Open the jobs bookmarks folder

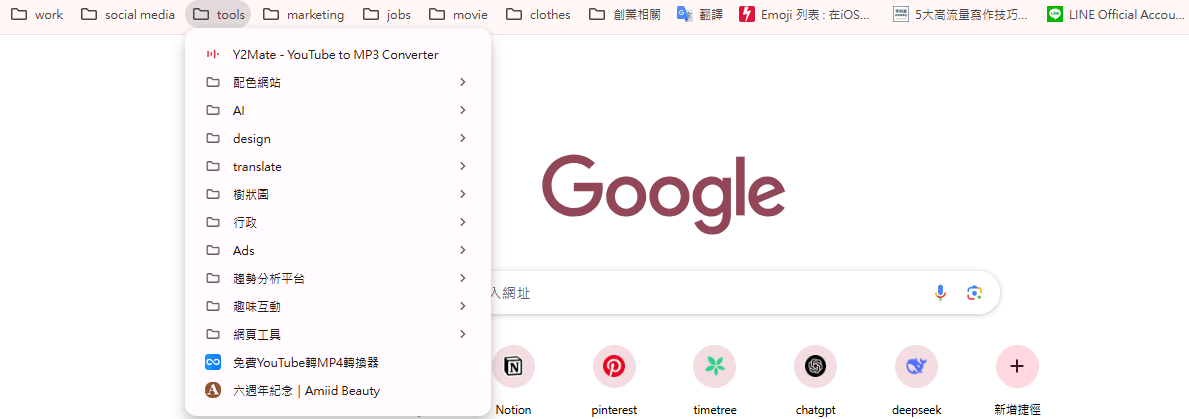(x=387, y=14)
